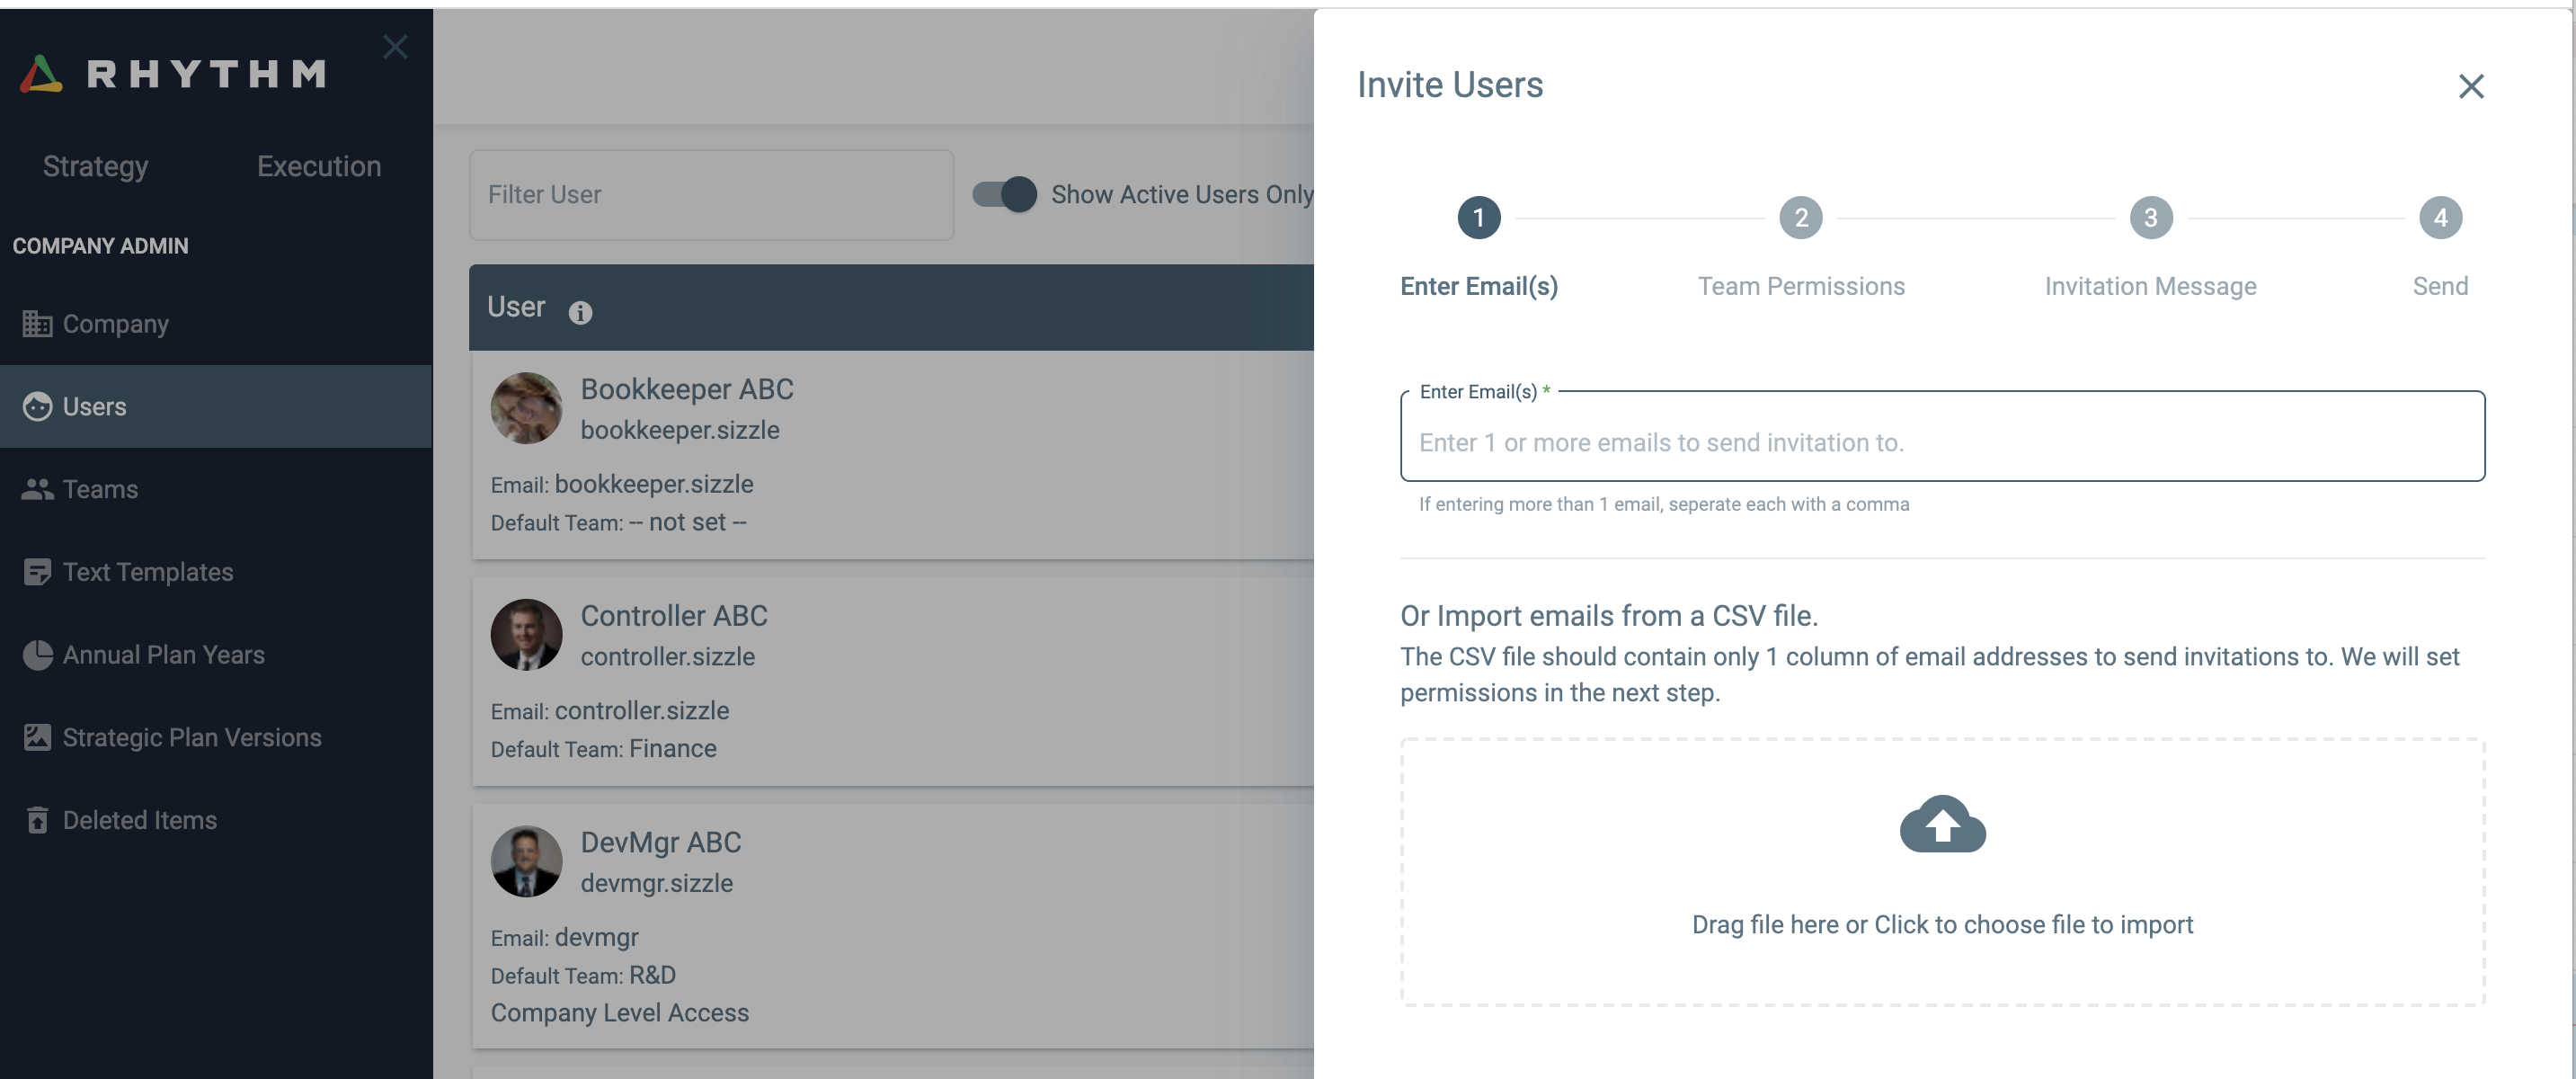Click the User column header

pos(516,307)
